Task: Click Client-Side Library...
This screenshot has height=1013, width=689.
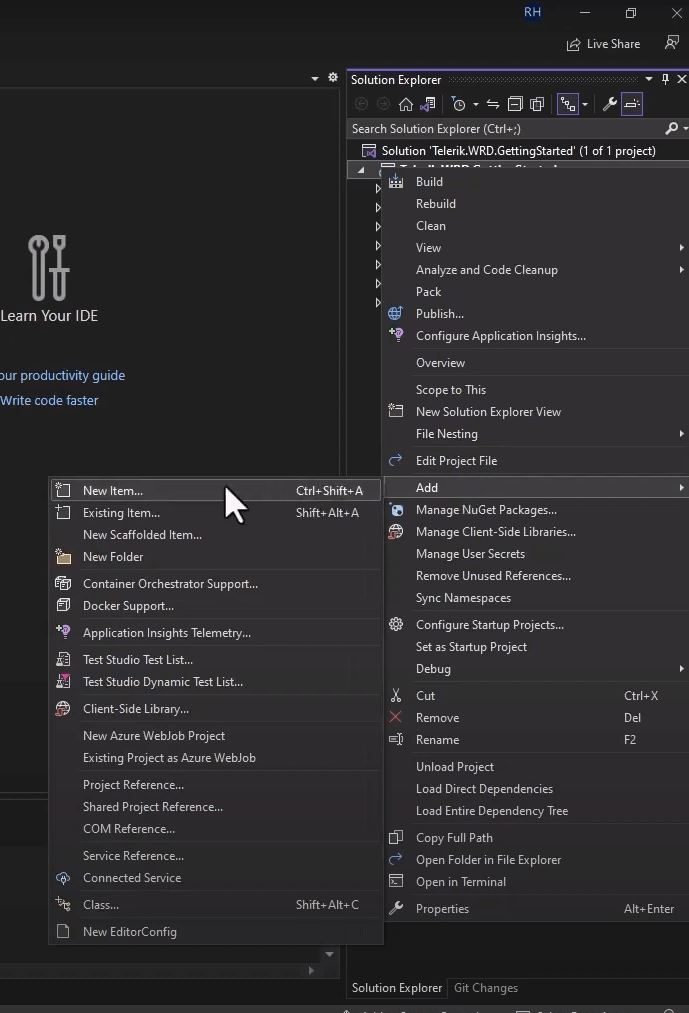Action: point(216,709)
